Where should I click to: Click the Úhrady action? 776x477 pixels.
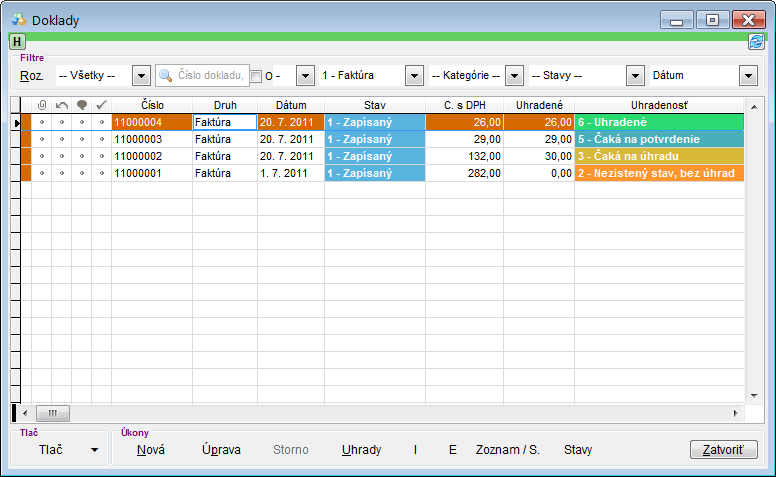[361, 450]
